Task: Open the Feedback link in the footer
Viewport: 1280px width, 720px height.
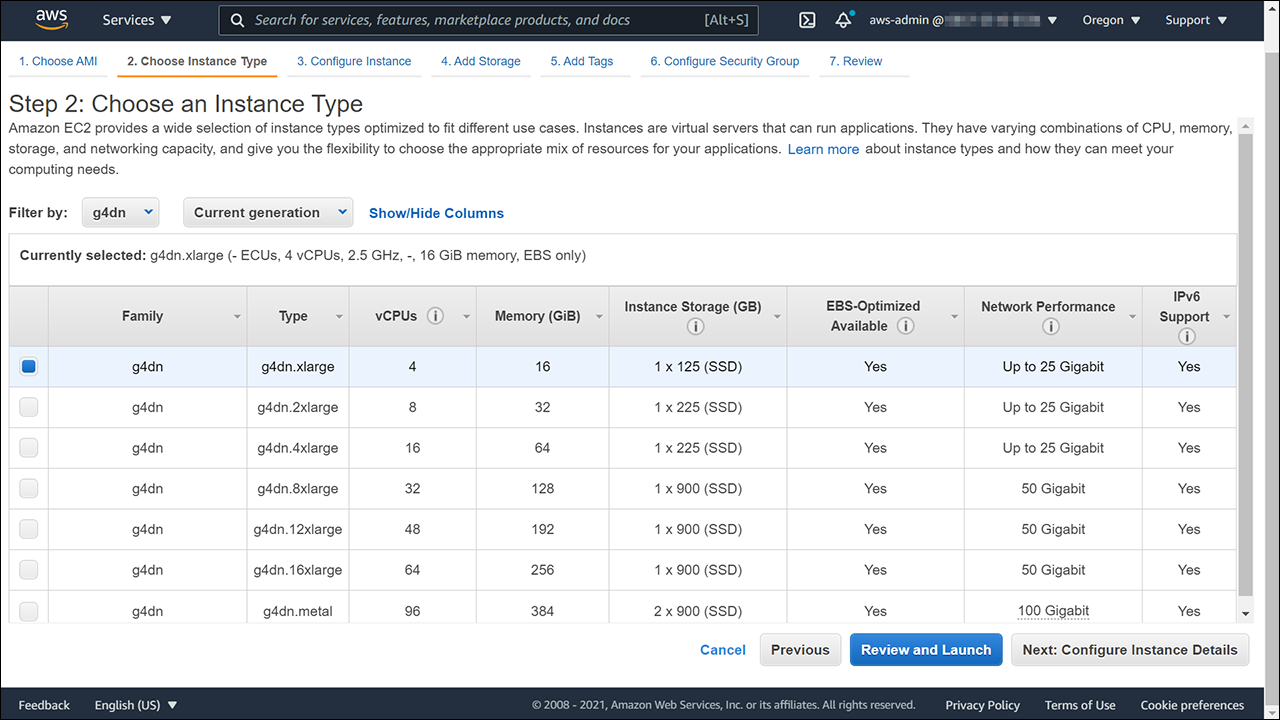Action: pos(44,705)
